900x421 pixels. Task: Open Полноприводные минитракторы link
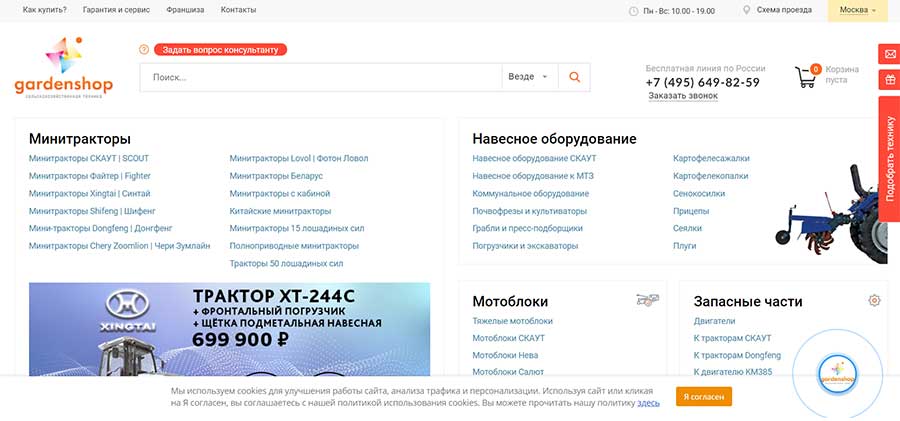point(294,246)
